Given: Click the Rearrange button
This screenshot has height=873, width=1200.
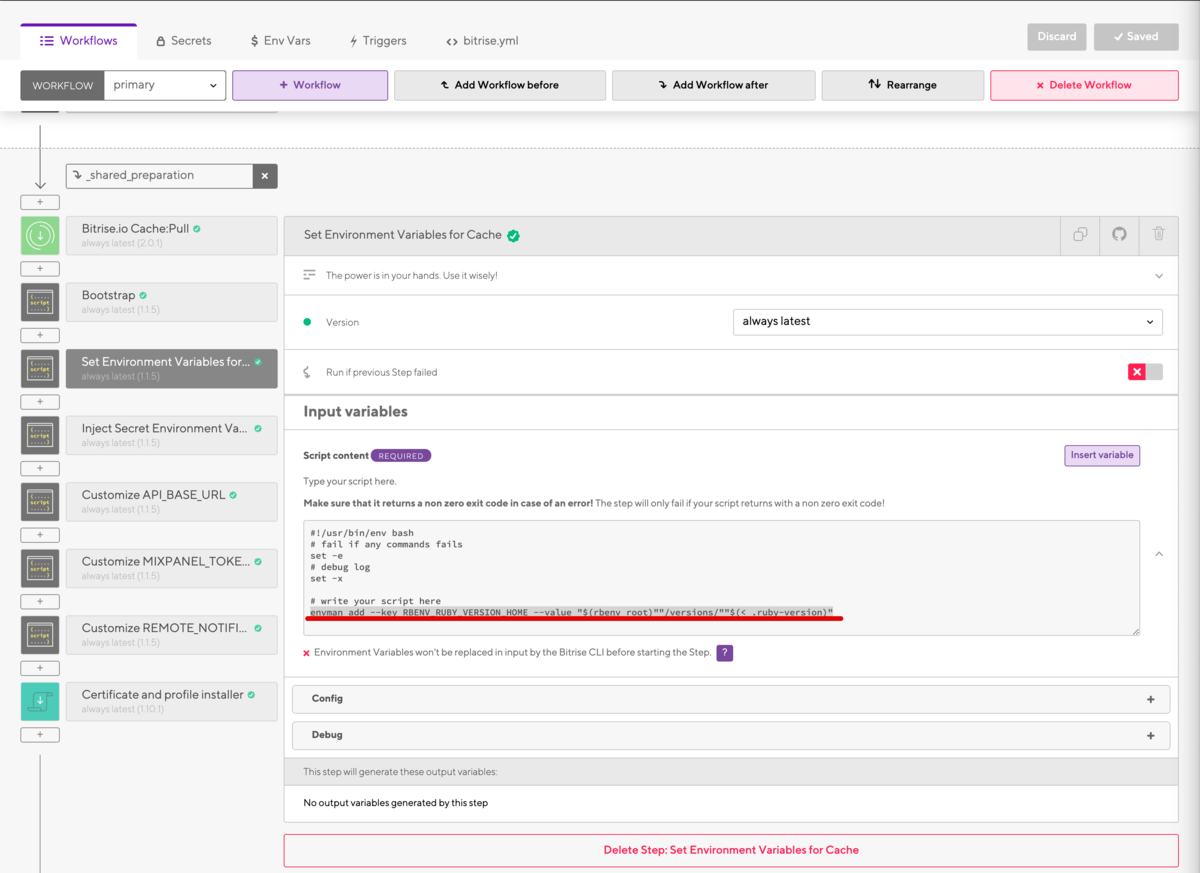Looking at the screenshot, I should (x=903, y=85).
